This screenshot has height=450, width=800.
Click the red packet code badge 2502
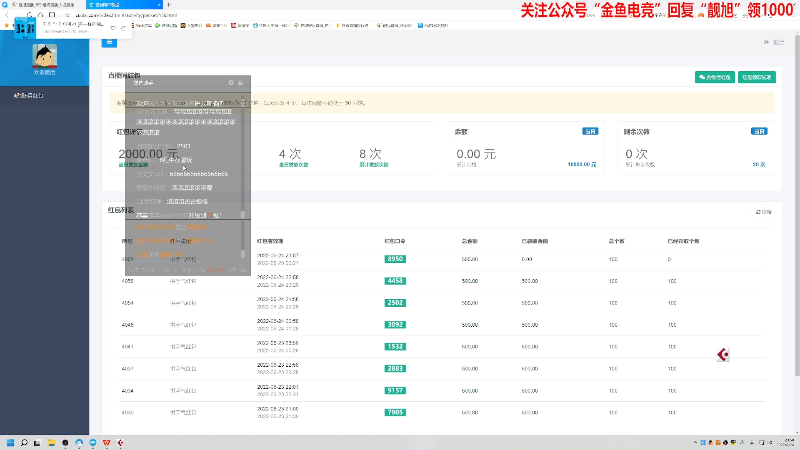point(395,303)
